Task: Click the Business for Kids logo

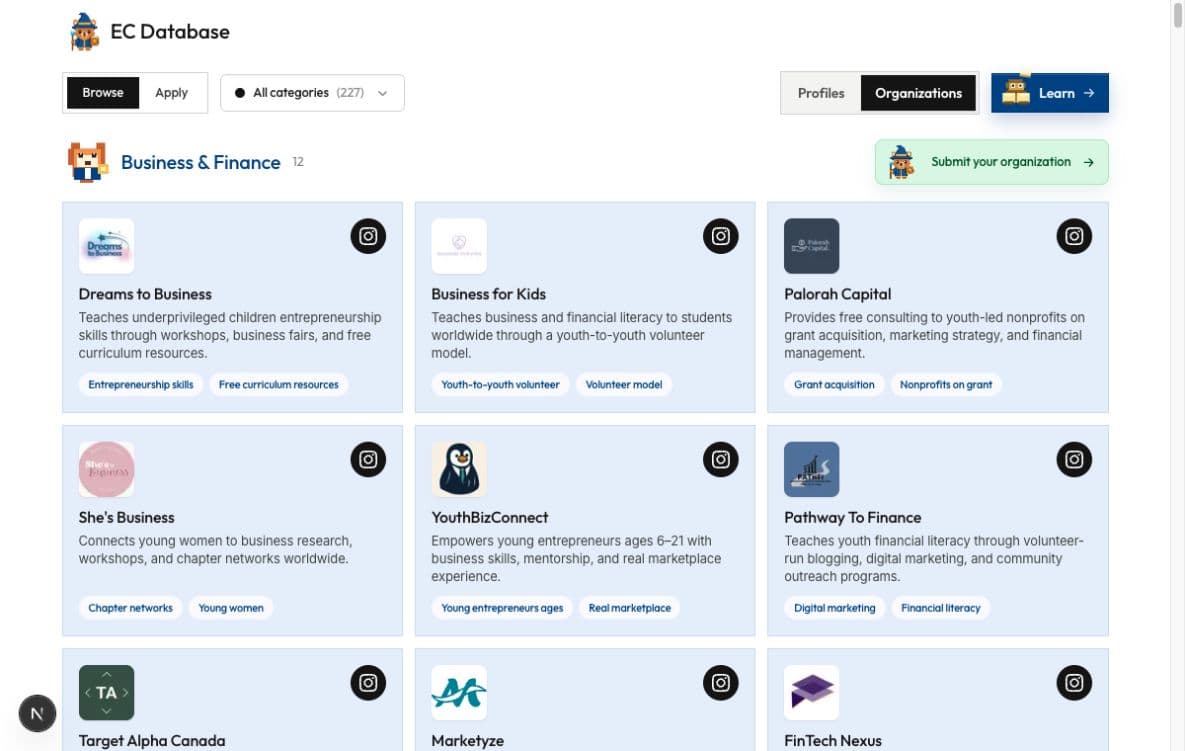Action: [459, 246]
